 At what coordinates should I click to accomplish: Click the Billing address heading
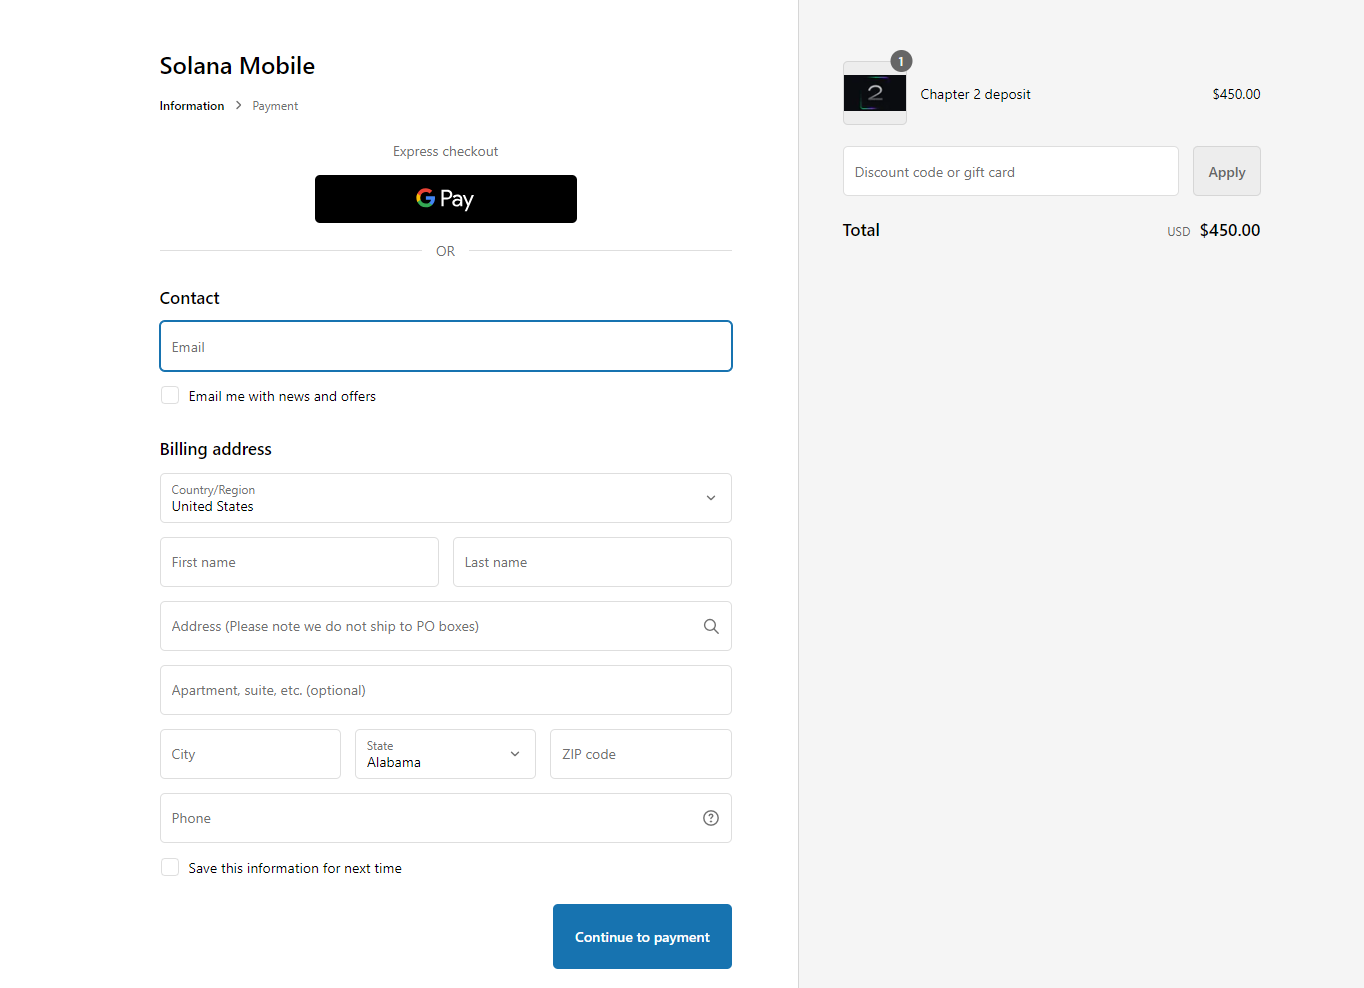216,449
